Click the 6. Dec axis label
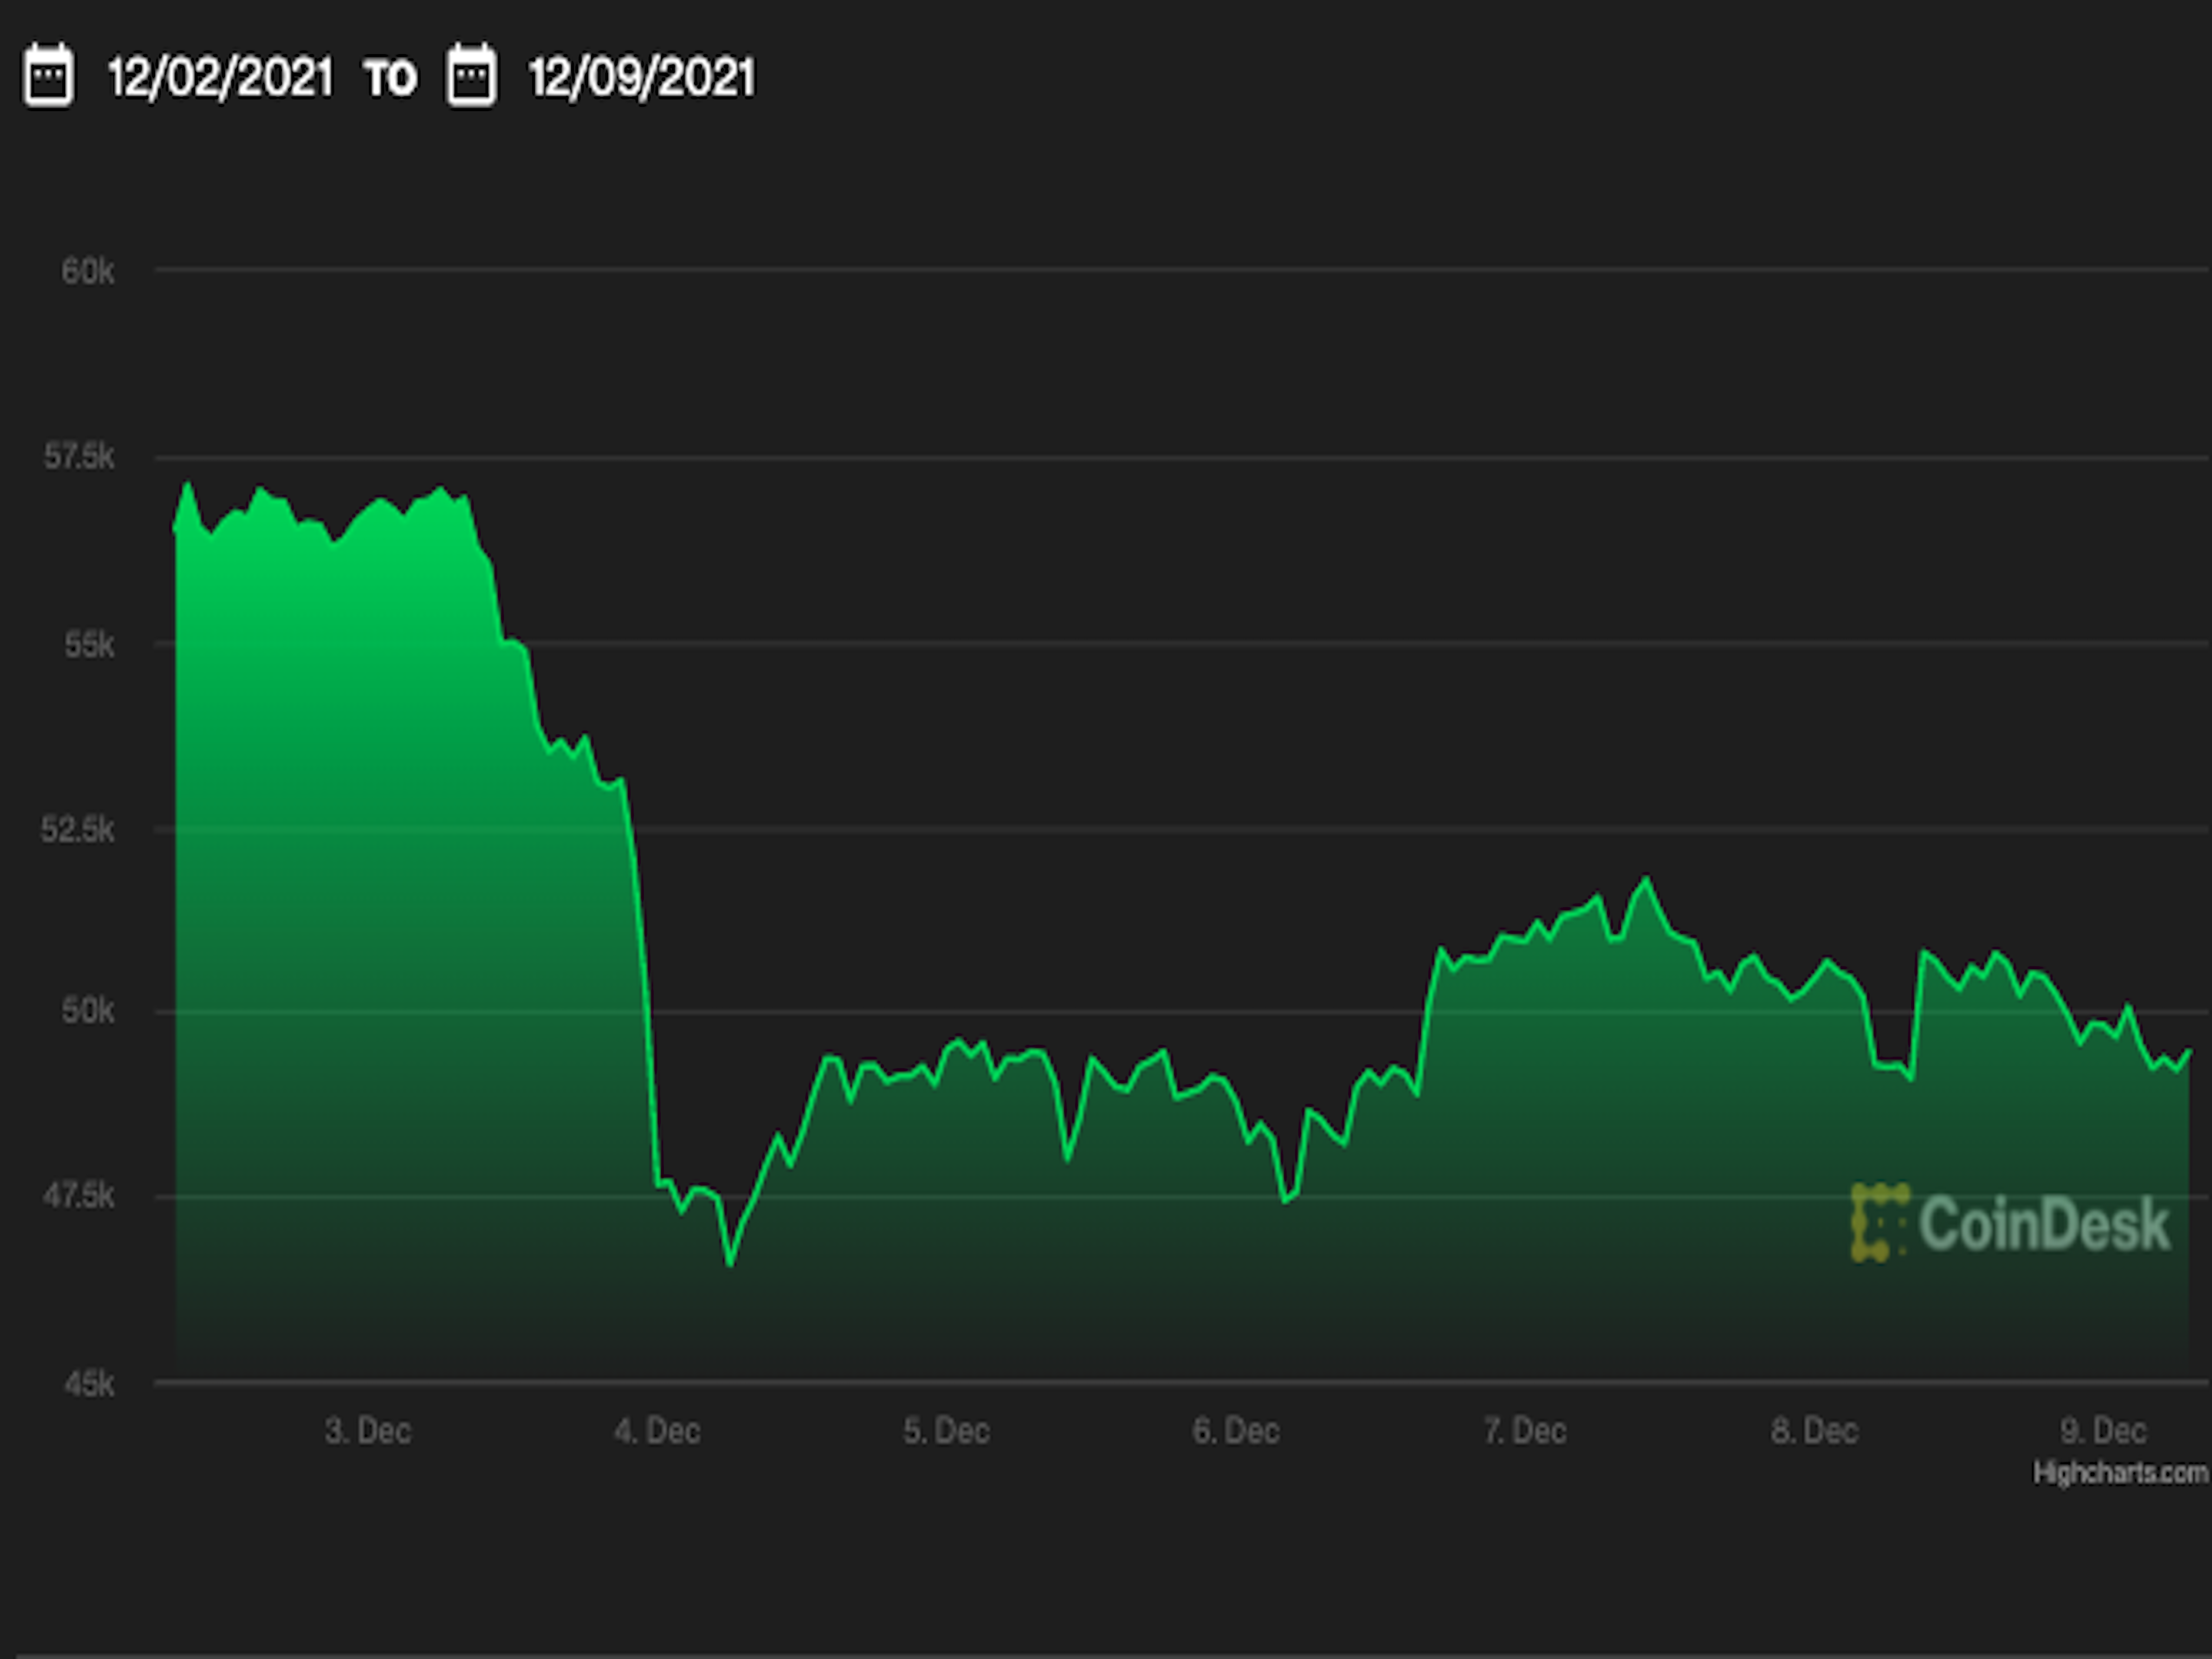The width and height of the screenshot is (2212, 1659). coord(1236,1431)
